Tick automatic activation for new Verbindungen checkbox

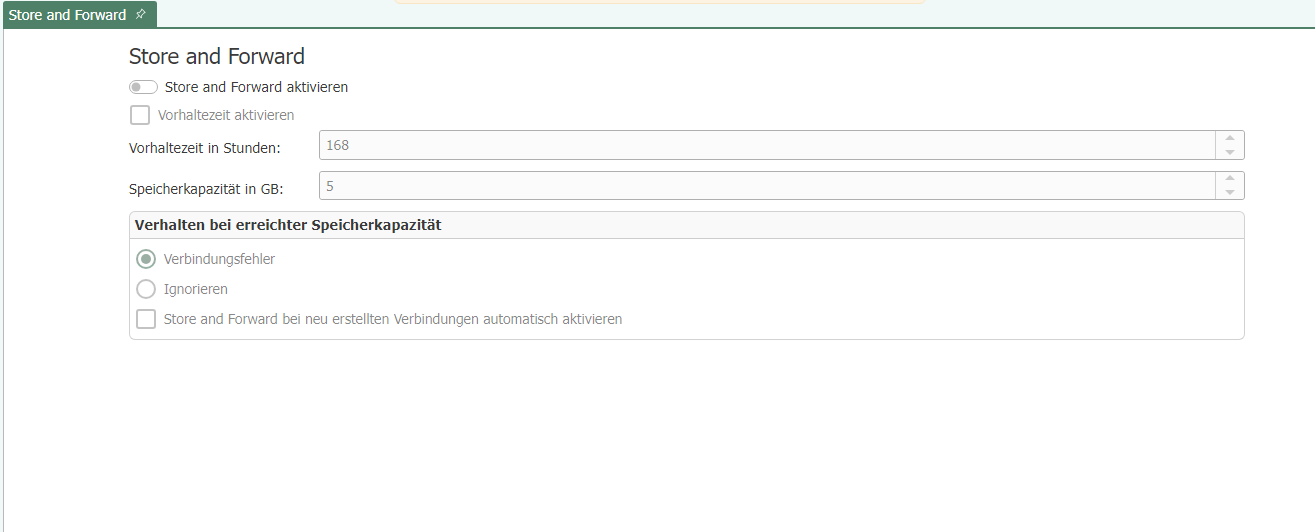(x=146, y=319)
